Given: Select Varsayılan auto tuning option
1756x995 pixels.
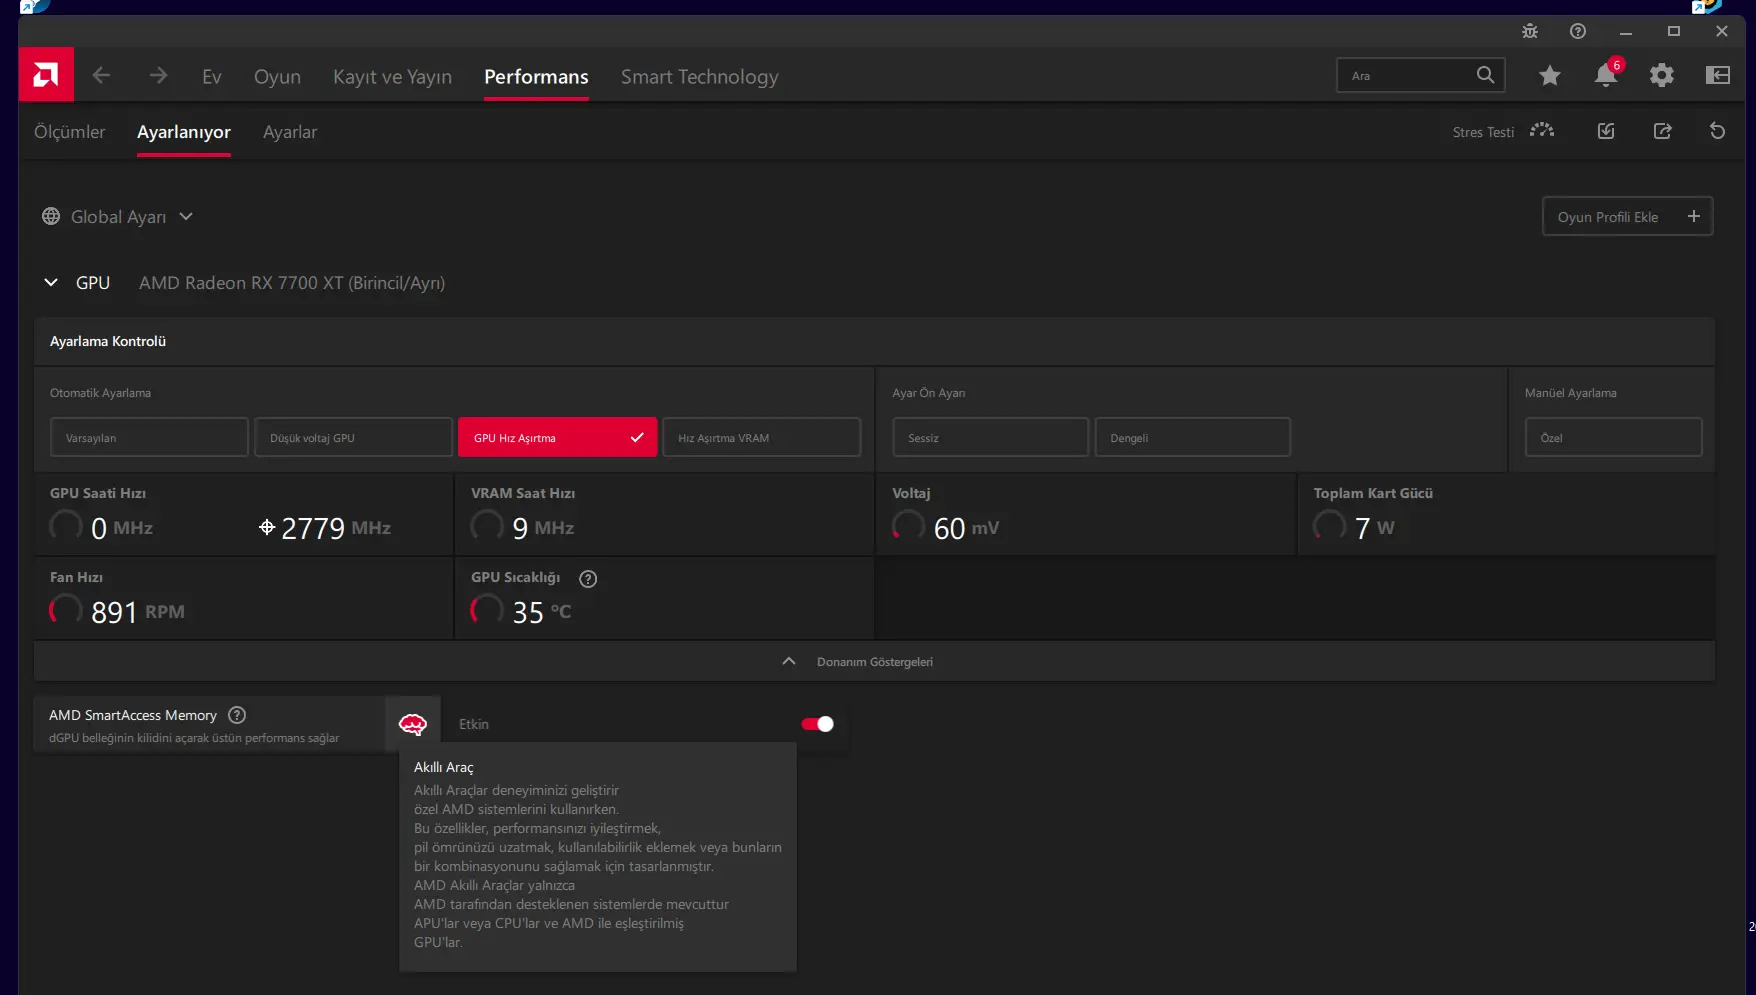Looking at the screenshot, I should pos(149,437).
